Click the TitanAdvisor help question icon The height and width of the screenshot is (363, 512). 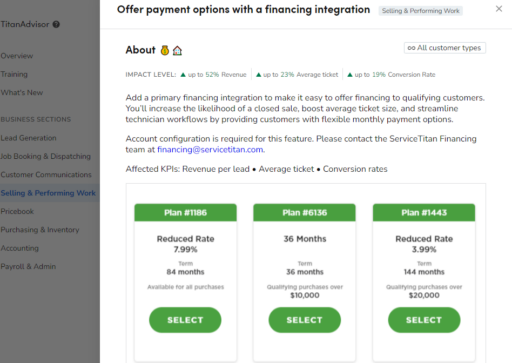tap(56, 24)
